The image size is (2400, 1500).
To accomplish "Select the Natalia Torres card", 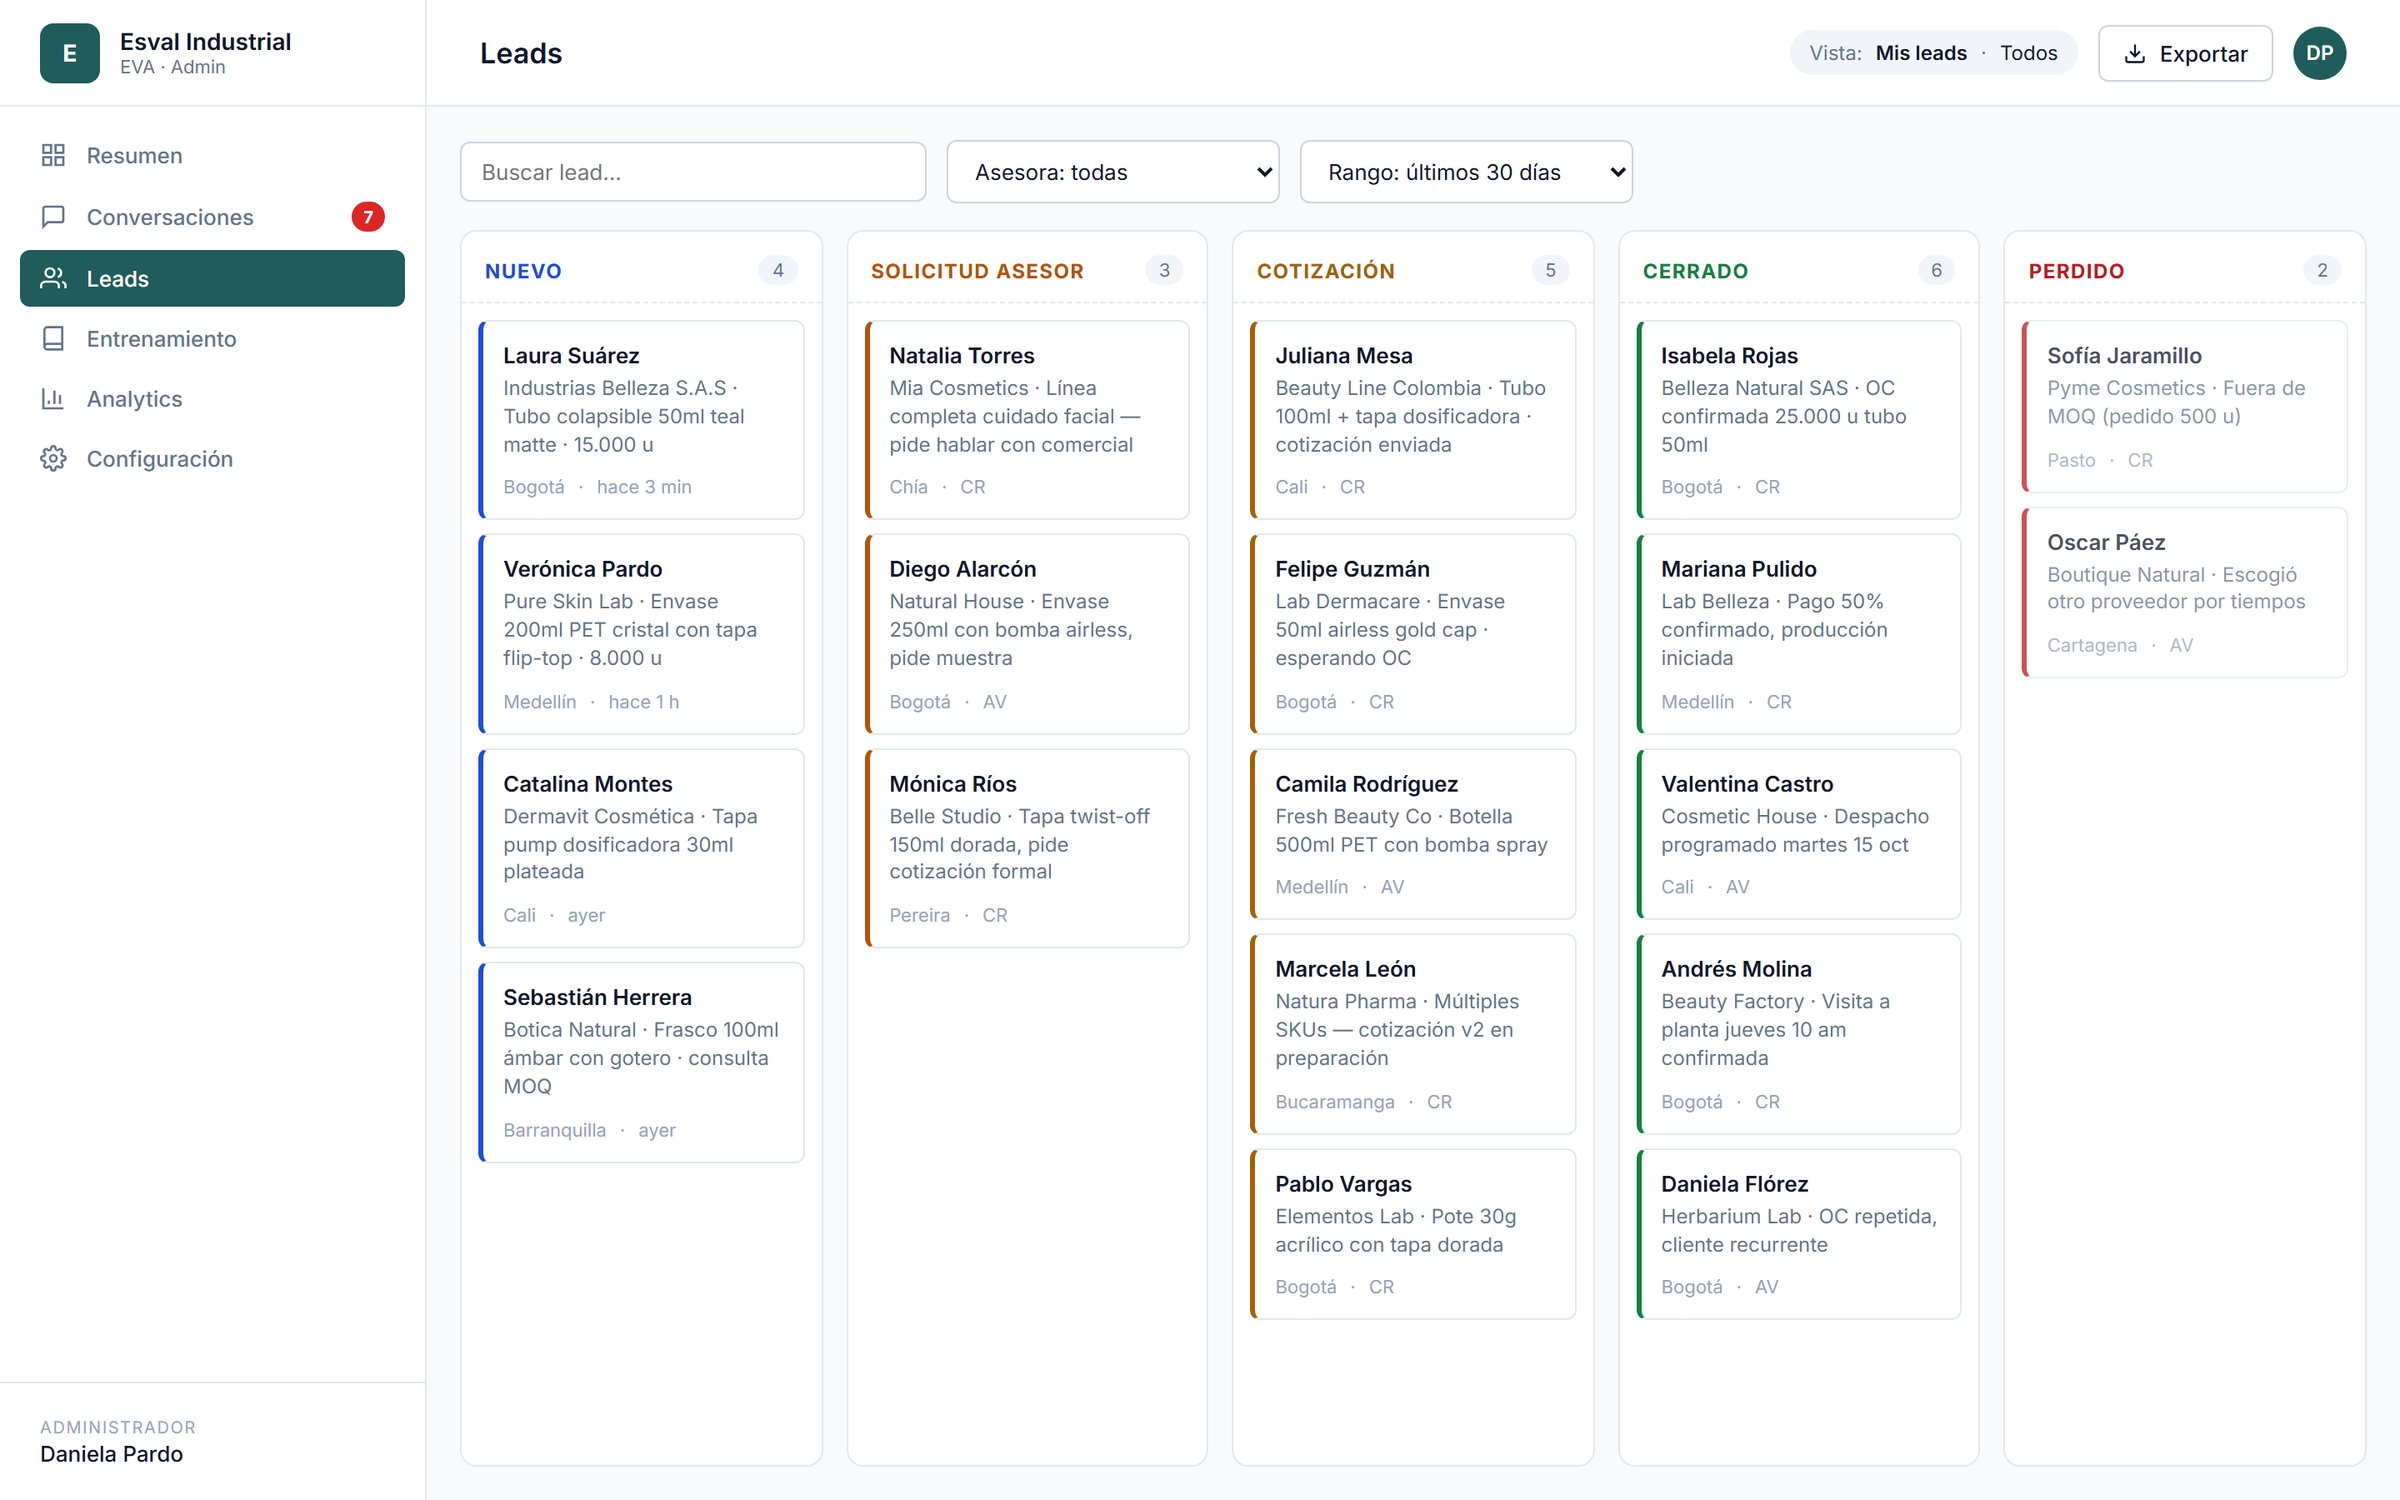I will click(1027, 419).
